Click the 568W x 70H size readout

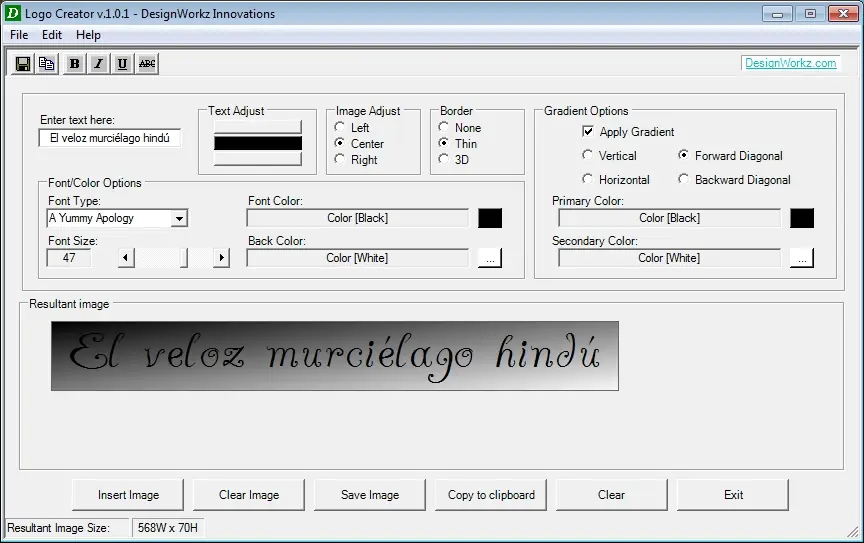(x=168, y=528)
